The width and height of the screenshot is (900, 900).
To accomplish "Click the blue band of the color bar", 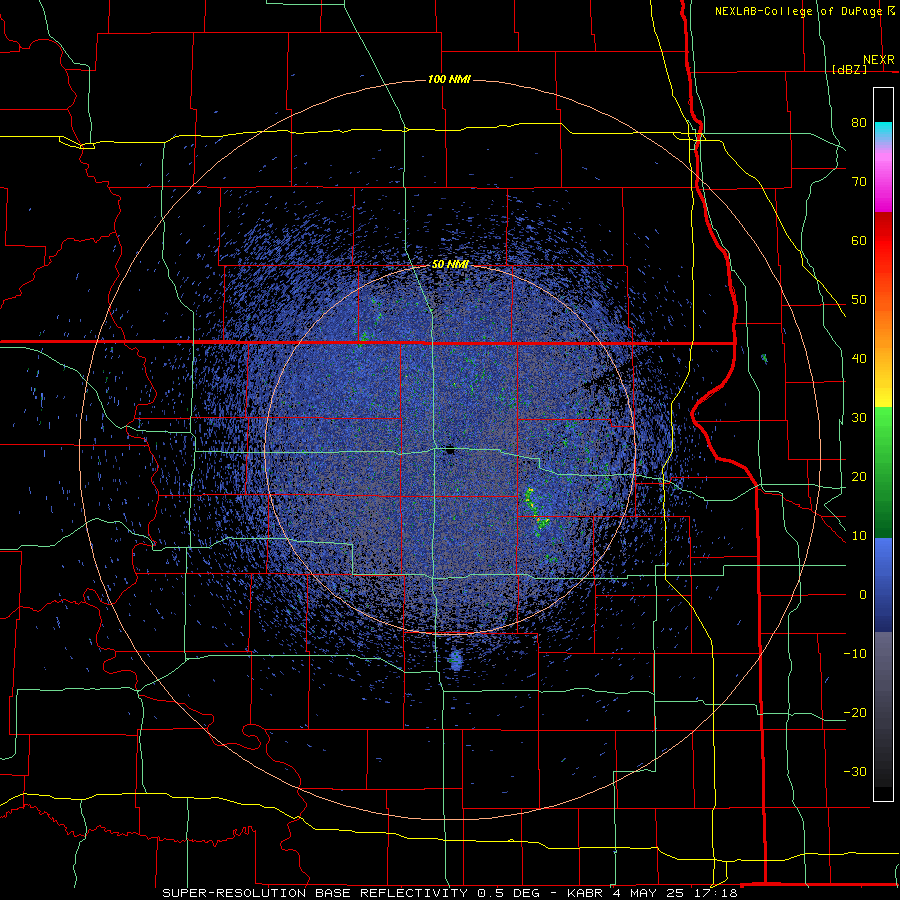I will (x=883, y=584).
